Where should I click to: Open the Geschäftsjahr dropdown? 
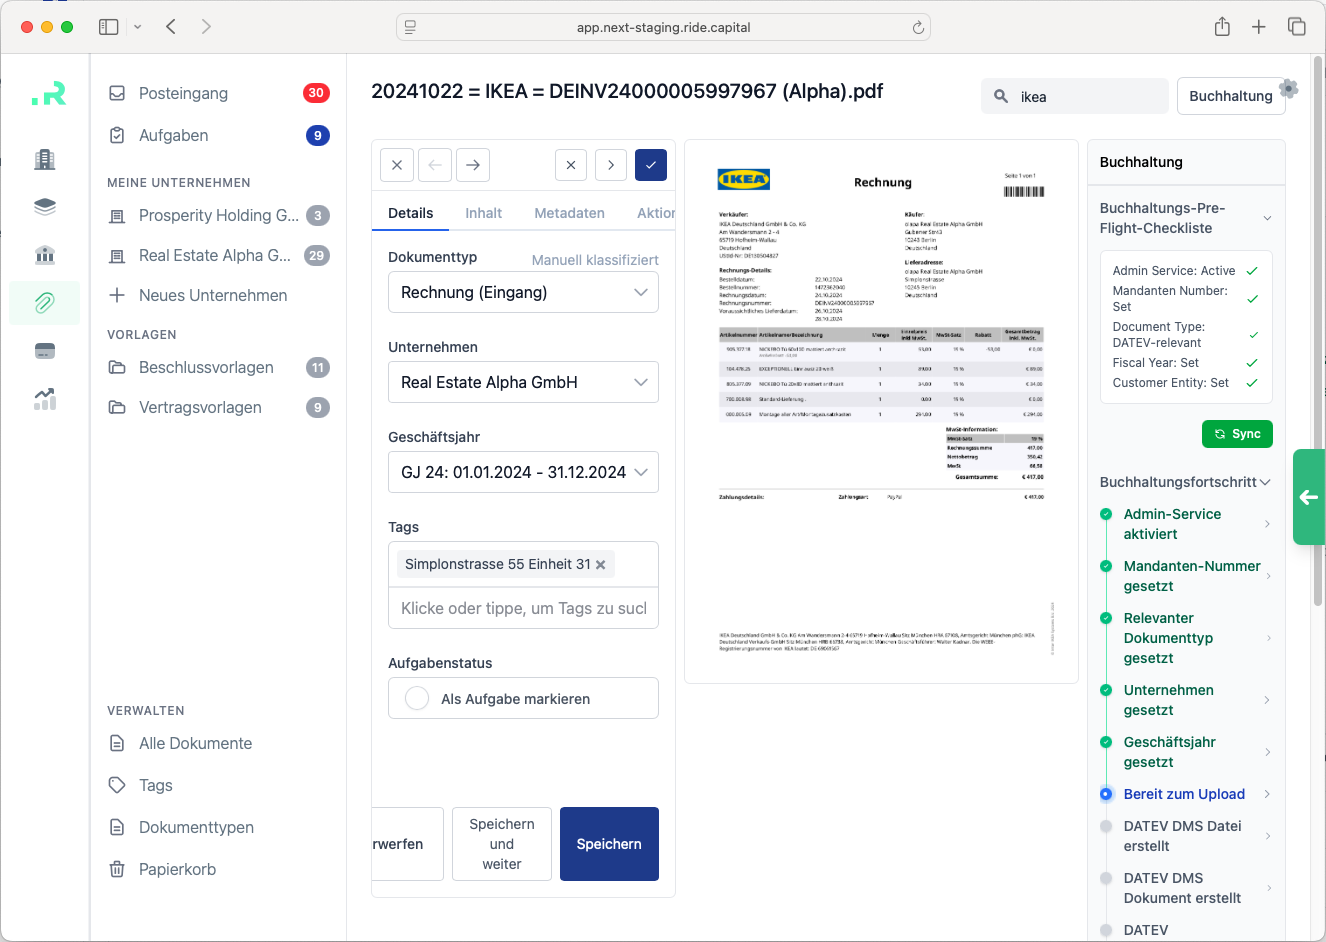[523, 472]
